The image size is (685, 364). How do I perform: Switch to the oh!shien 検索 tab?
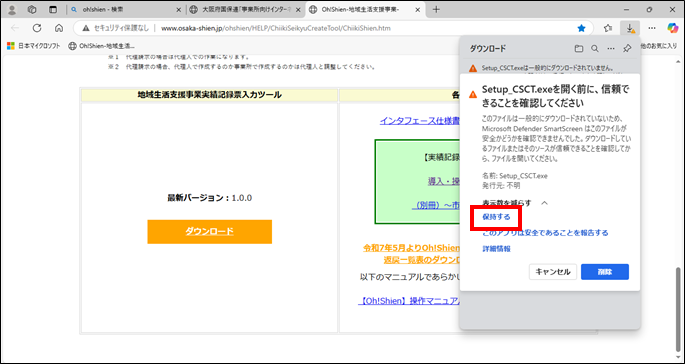[x=126, y=10]
